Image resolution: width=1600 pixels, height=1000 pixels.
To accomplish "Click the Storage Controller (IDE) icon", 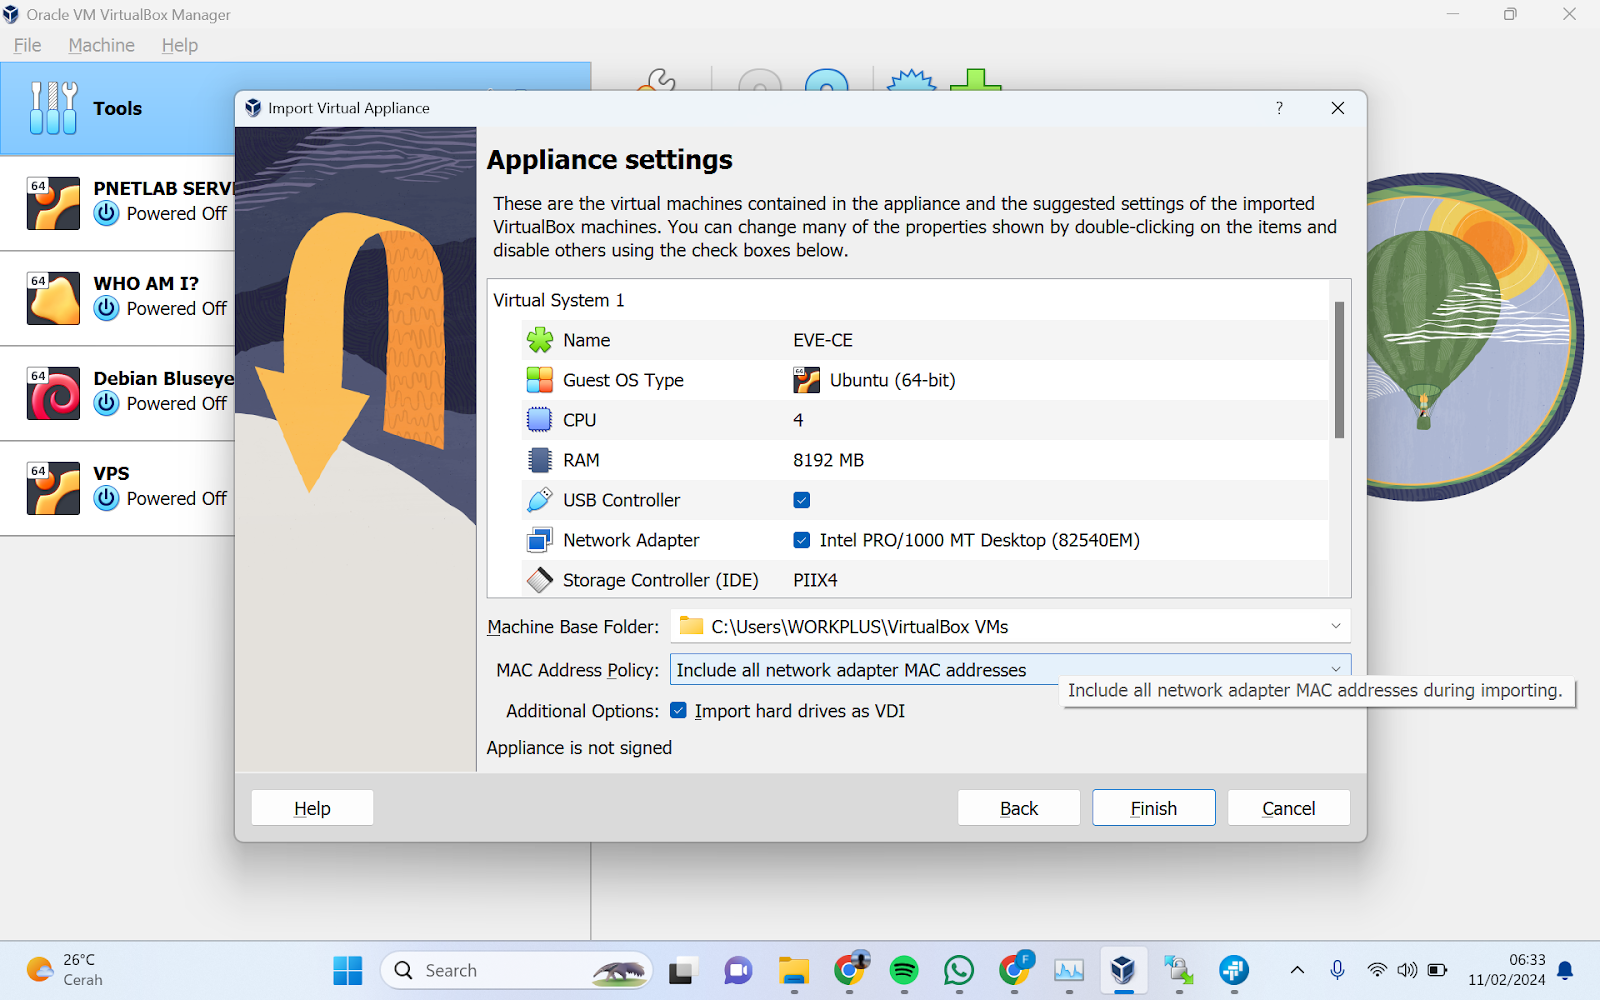I will click(x=540, y=580).
